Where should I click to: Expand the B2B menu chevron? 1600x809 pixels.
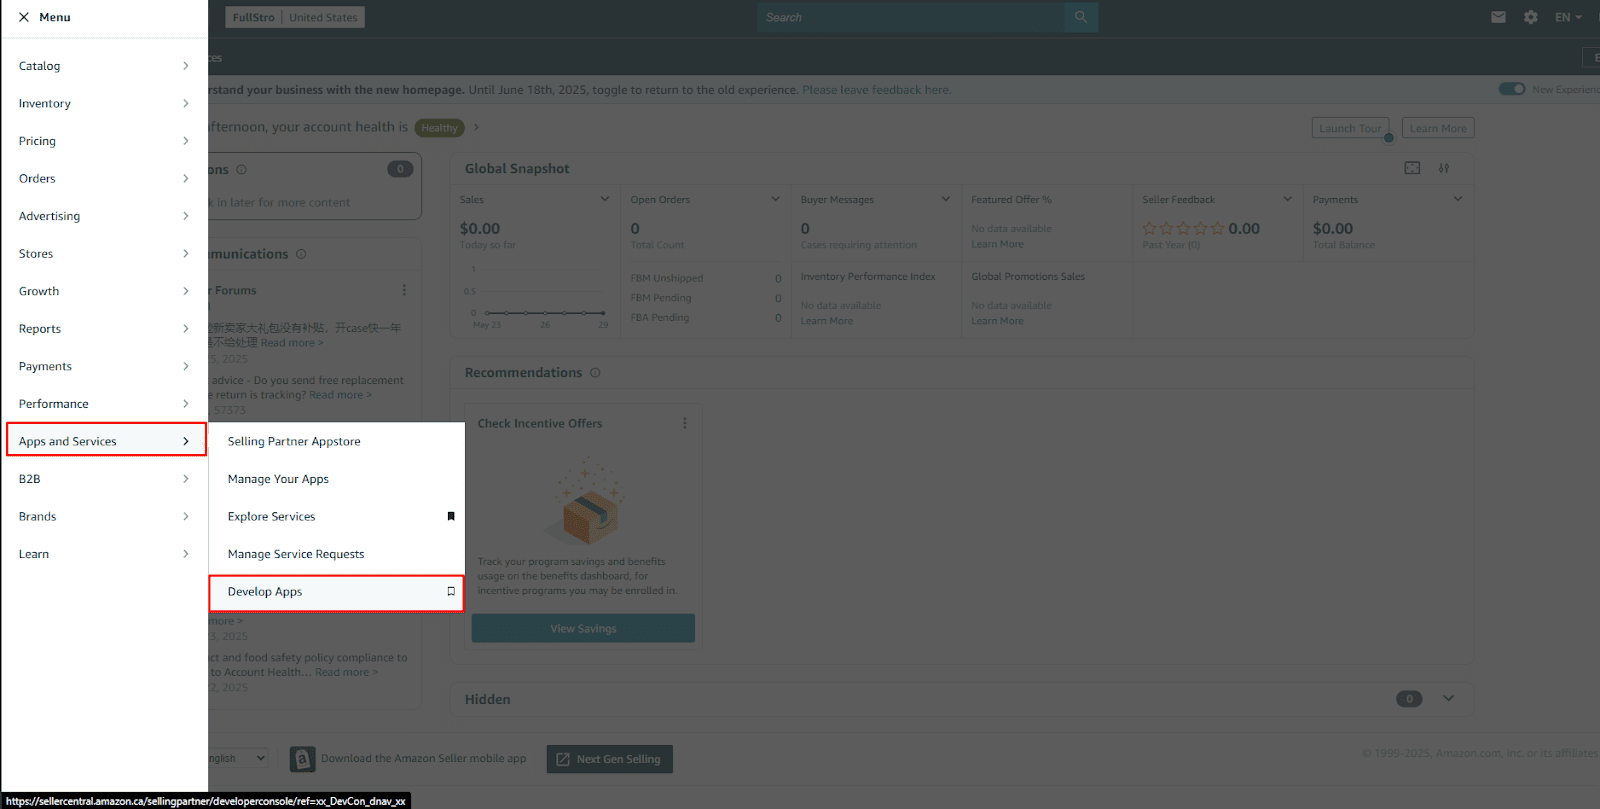click(x=186, y=479)
